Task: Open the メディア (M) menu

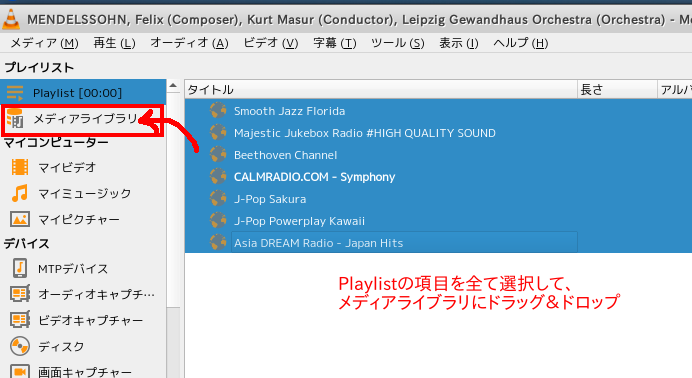Action: point(44,43)
